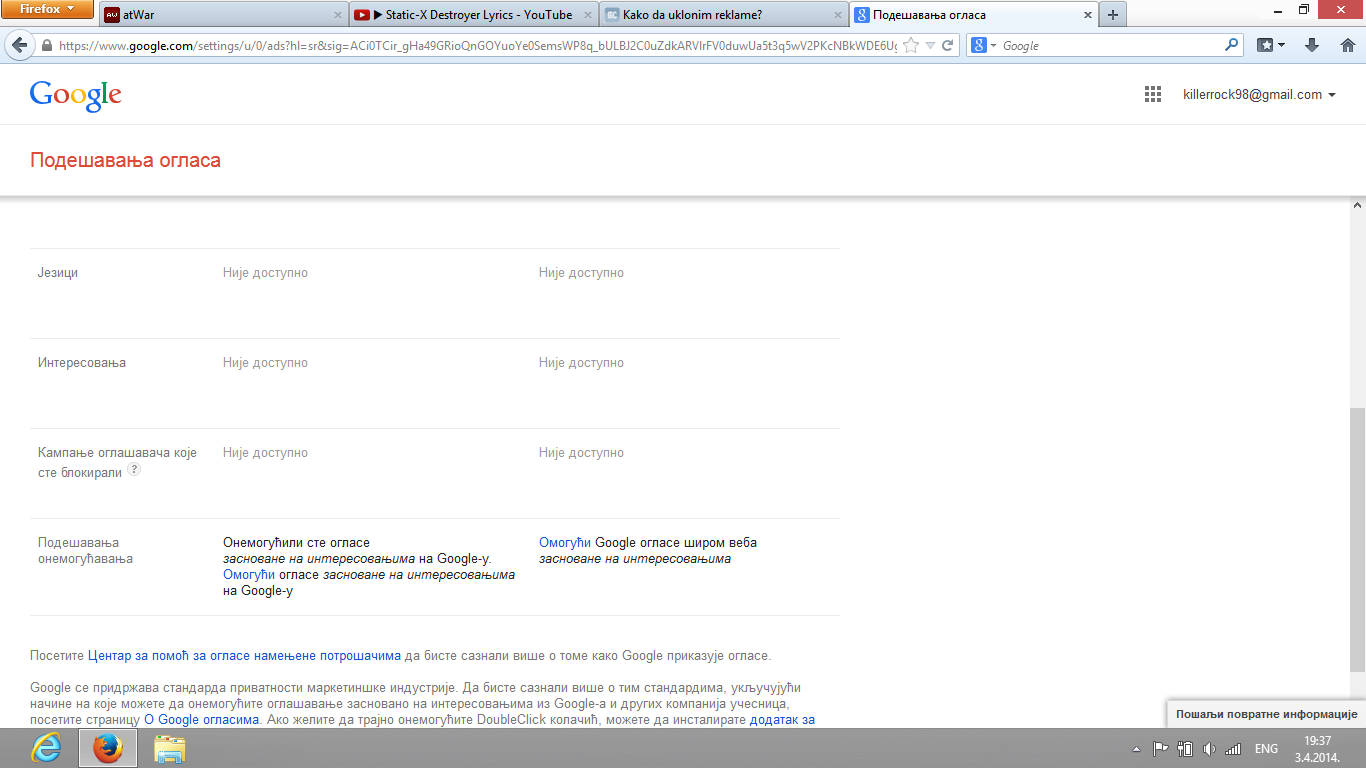Open the address bar history dropdown arrow
The image size is (1366, 768).
click(x=930, y=46)
